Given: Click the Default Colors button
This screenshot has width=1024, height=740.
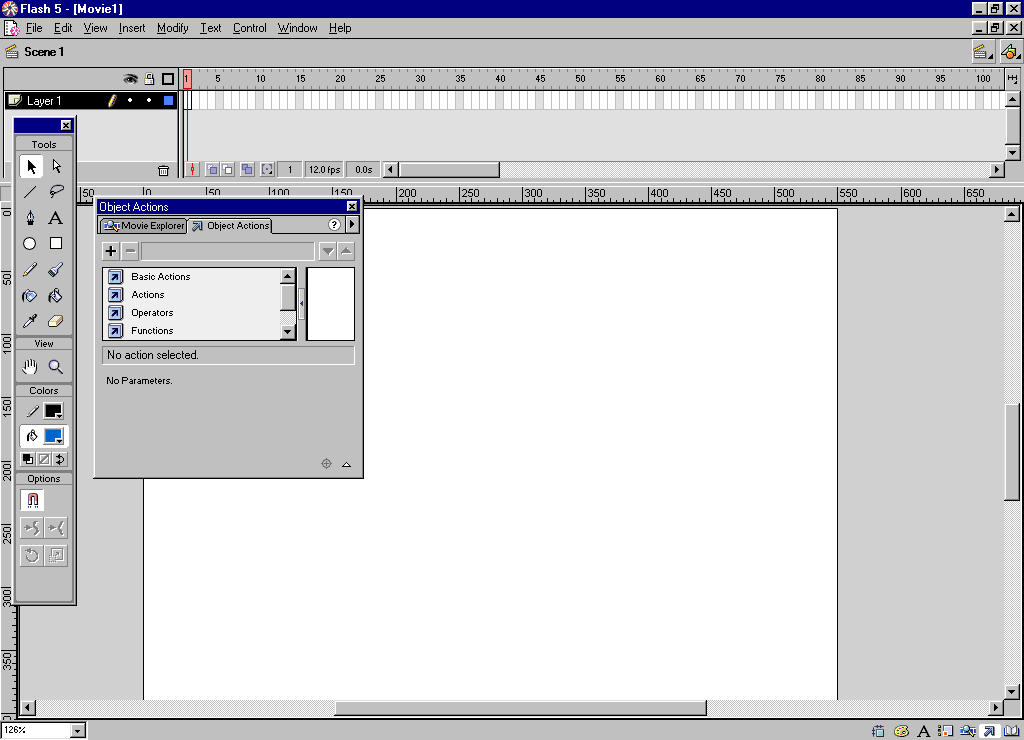Looking at the screenshot, I should [x=27, y=459].
